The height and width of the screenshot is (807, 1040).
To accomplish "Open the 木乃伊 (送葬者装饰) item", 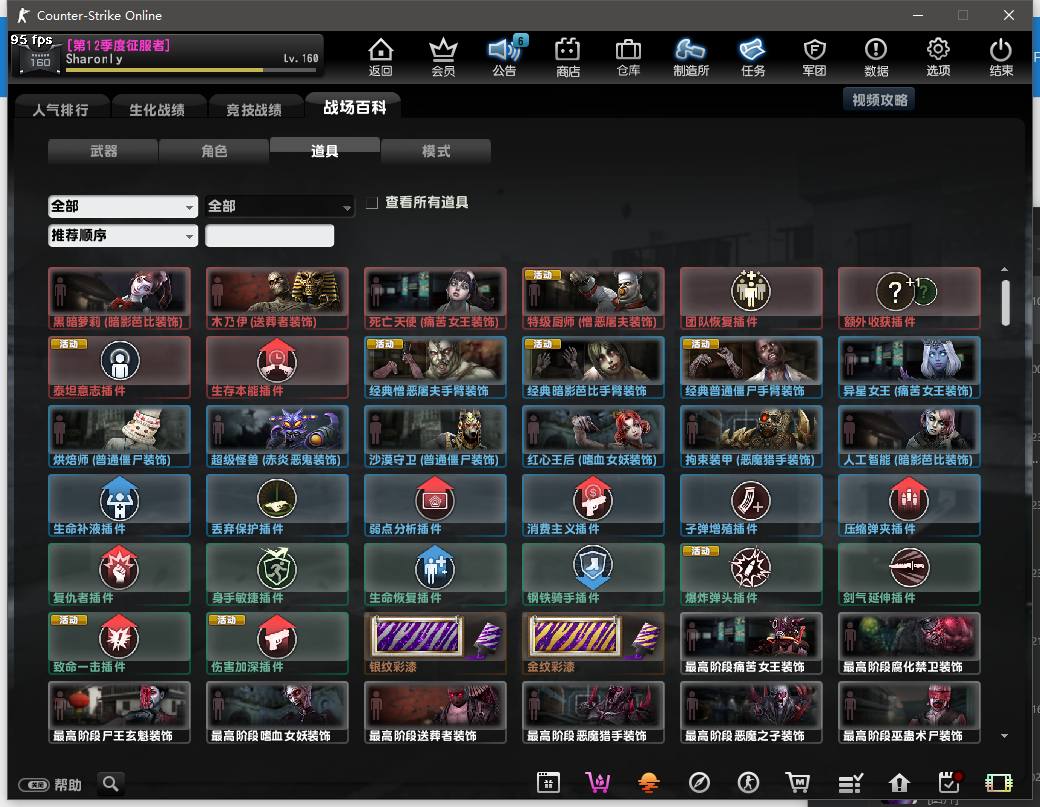I will [x=277, y=298].
